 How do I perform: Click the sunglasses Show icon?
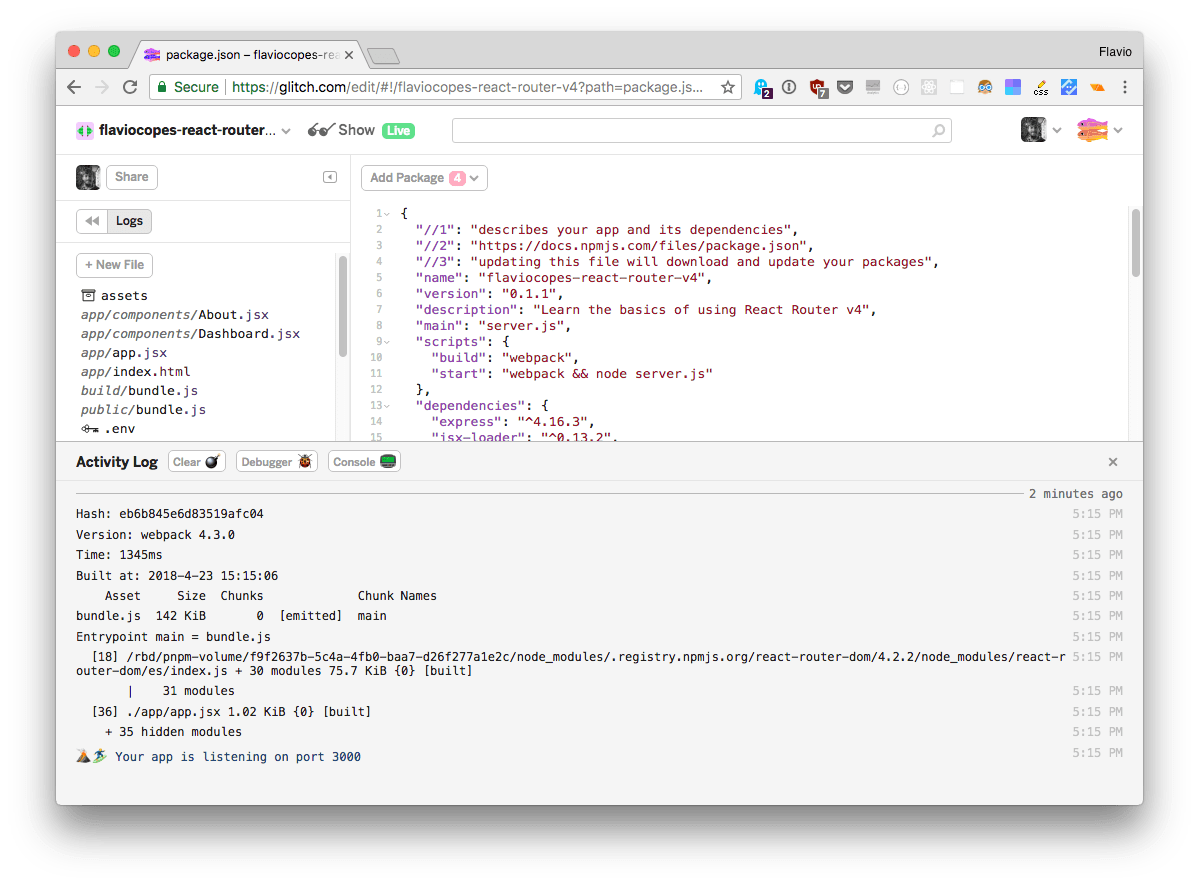pos(318,130)
